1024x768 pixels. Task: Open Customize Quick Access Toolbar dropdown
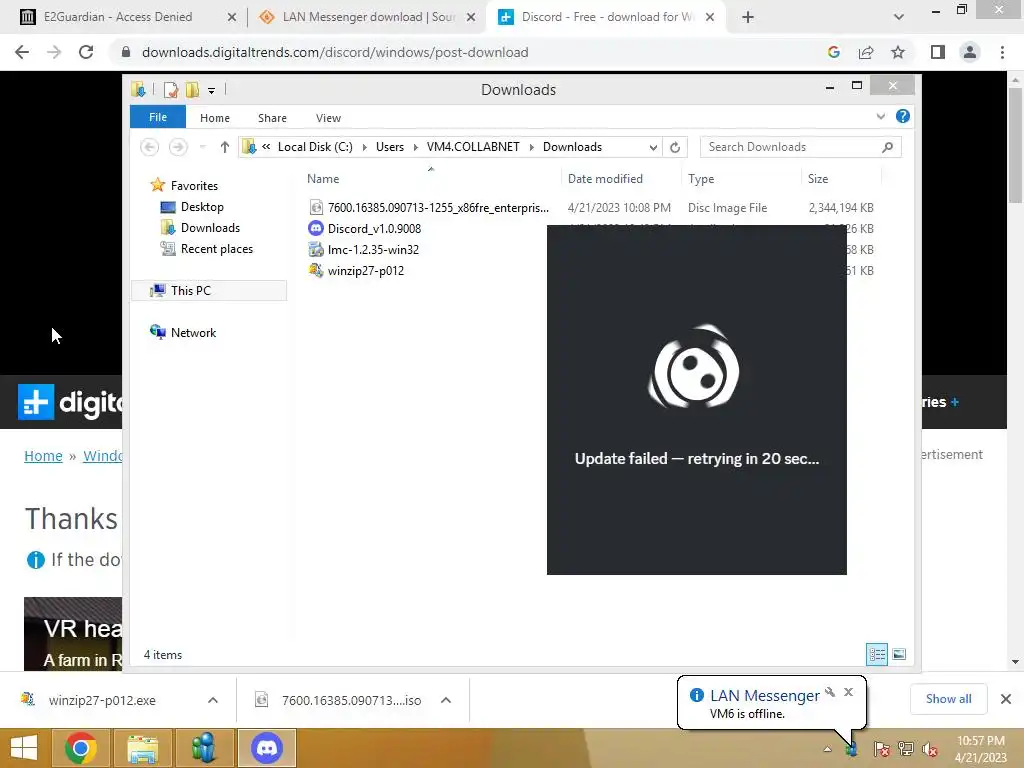point(212,90)
